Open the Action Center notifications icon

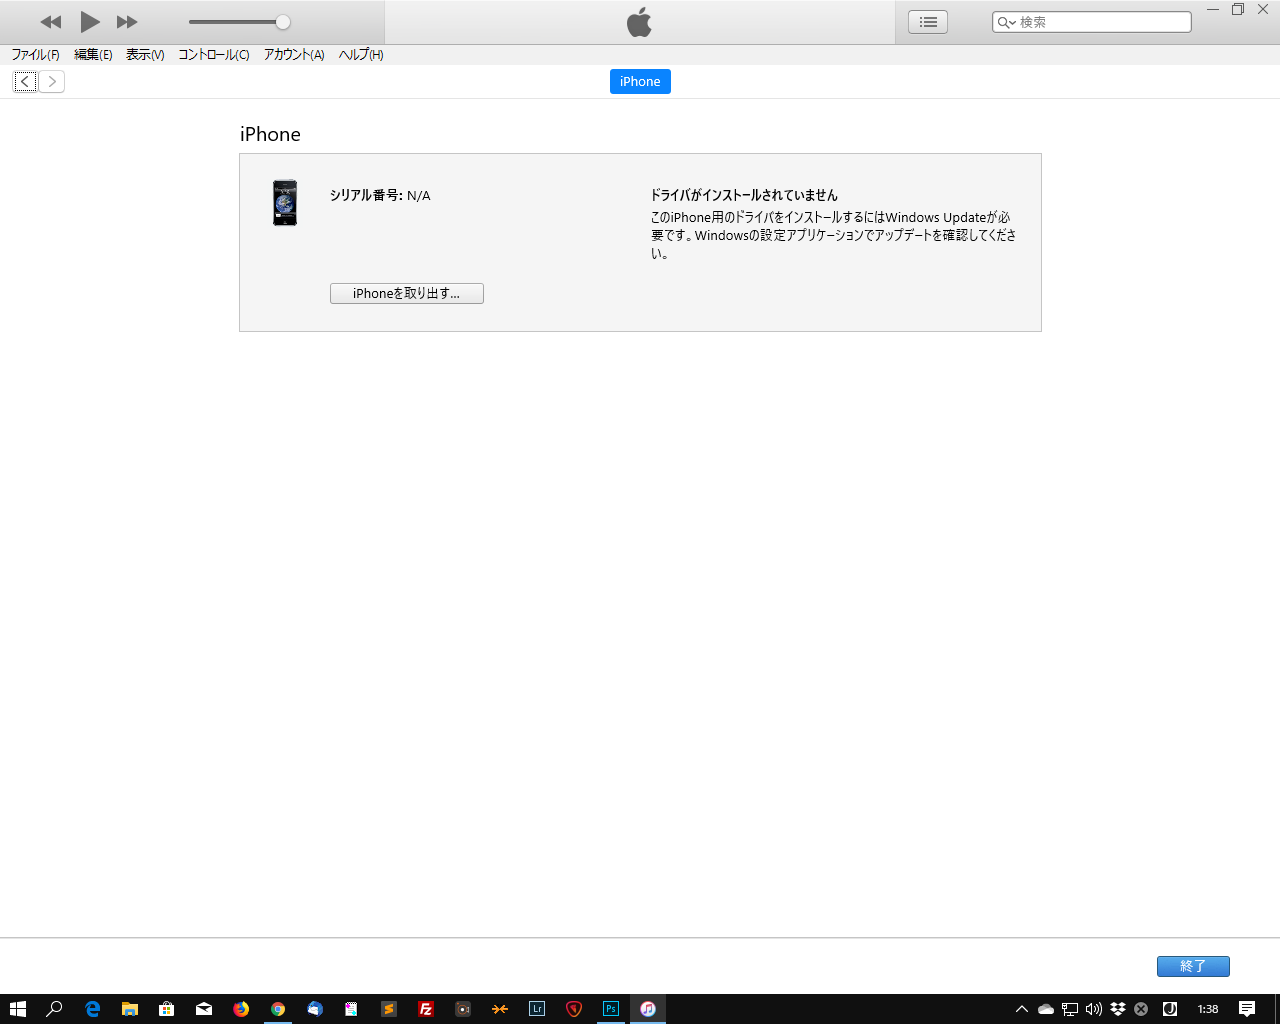1247,1009
